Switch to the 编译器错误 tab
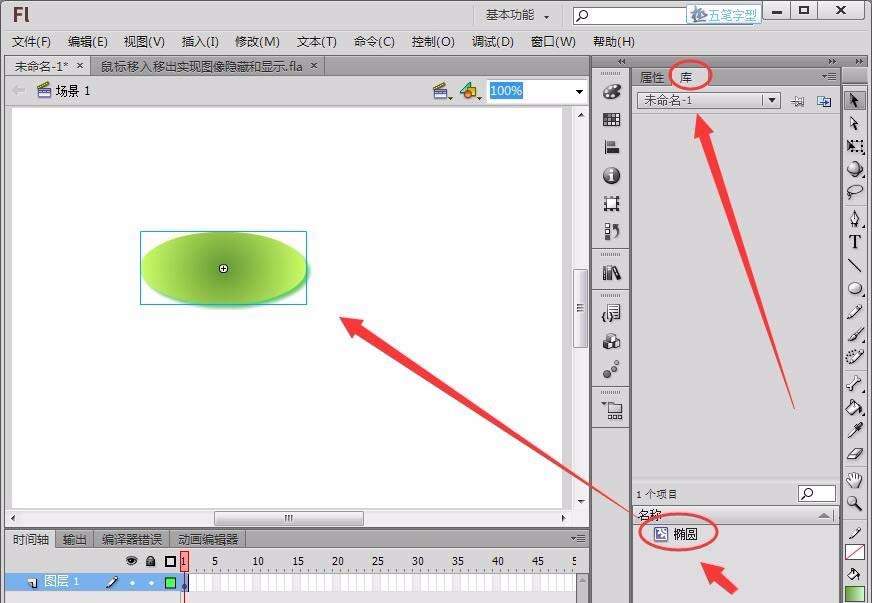Viewport: 872px width, 603px height. pyautogui.click(x=132, y=539)
